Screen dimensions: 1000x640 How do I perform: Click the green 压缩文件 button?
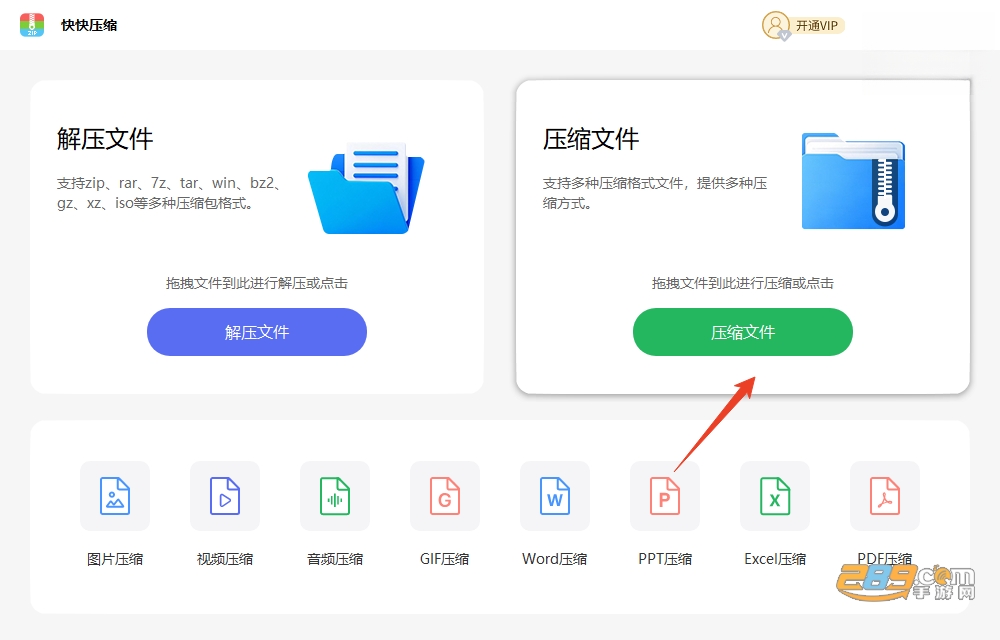point(742,332)
